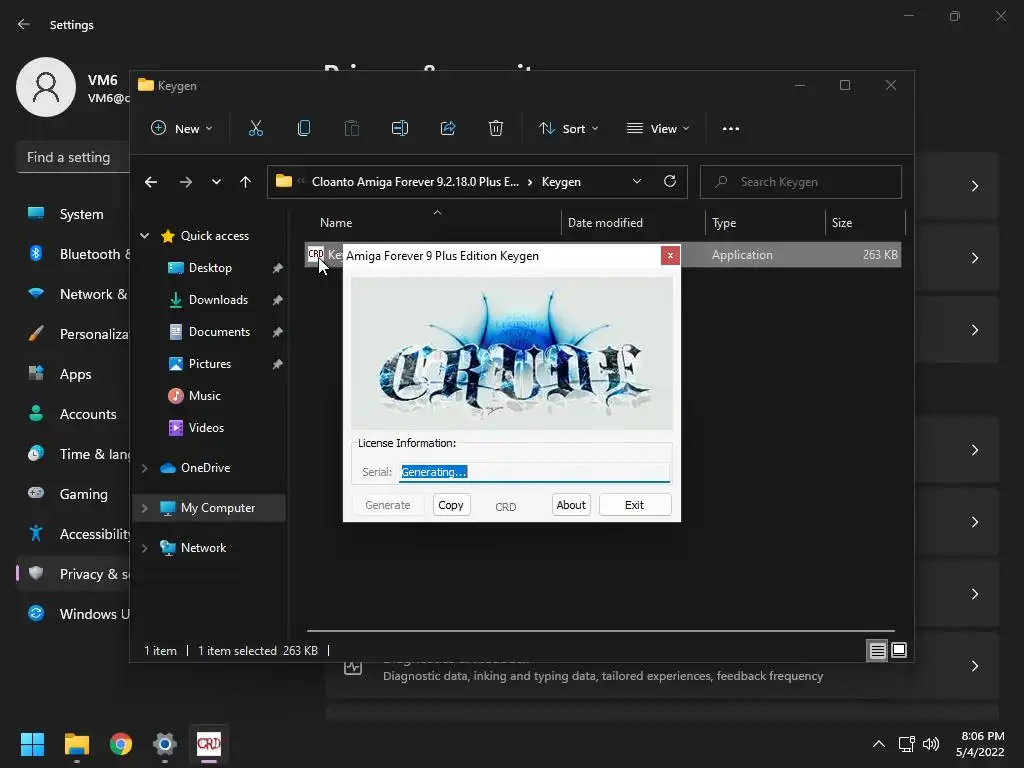The width and height of the screenshot is (1024, 768).
Task: Expand the OneDrive tree node
Action: click(144, 468)
